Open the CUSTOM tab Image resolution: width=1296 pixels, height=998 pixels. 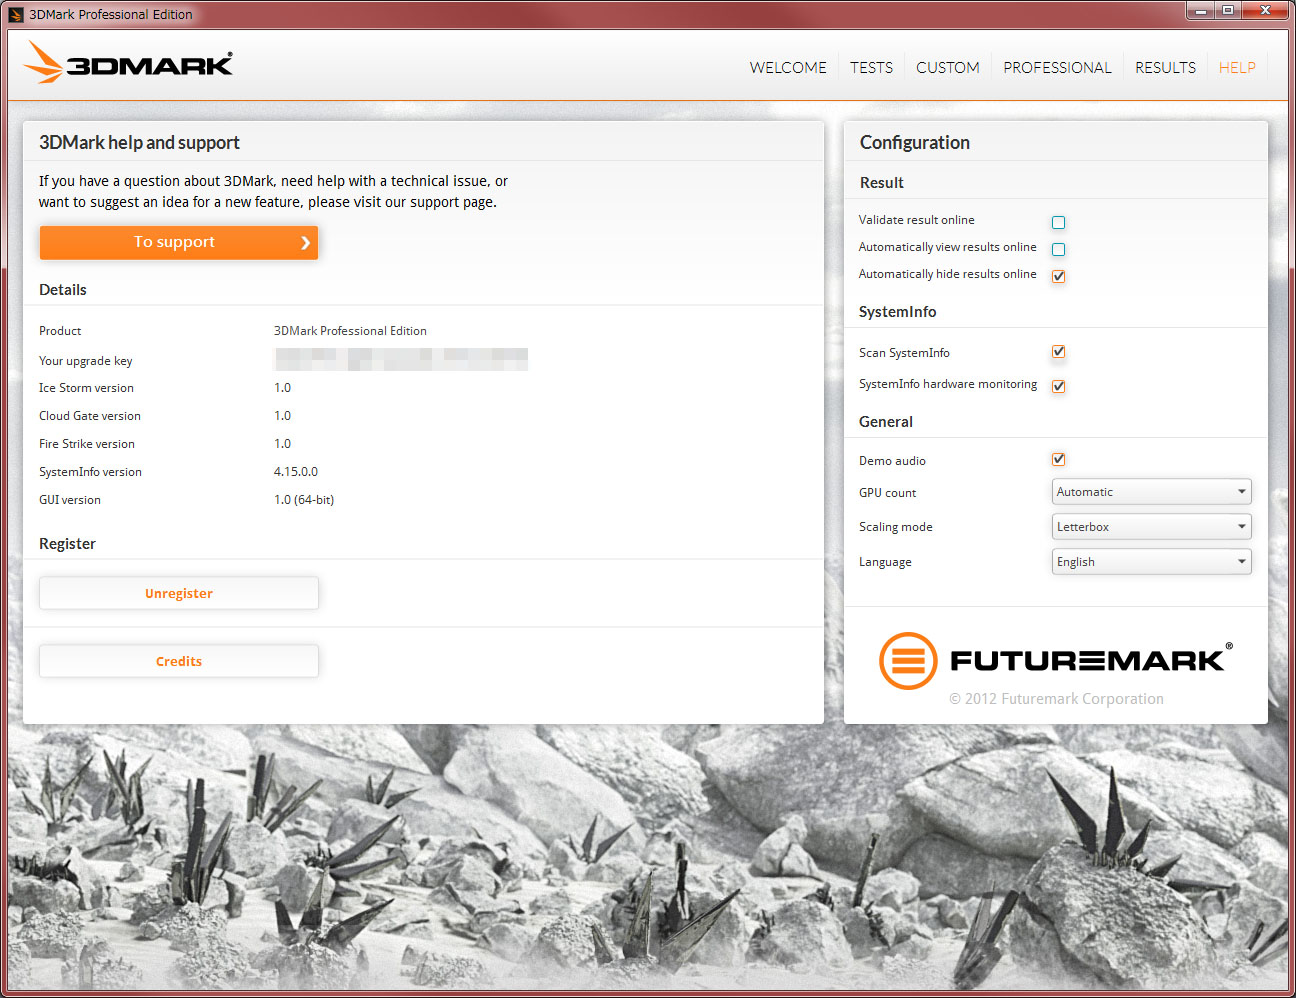(947, 67)
